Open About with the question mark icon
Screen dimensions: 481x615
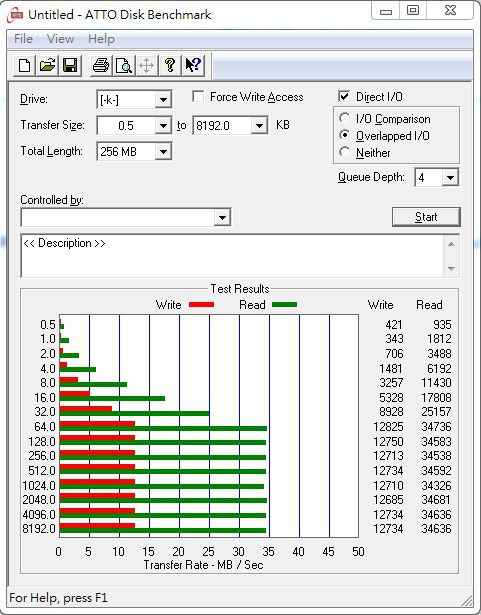169,65
